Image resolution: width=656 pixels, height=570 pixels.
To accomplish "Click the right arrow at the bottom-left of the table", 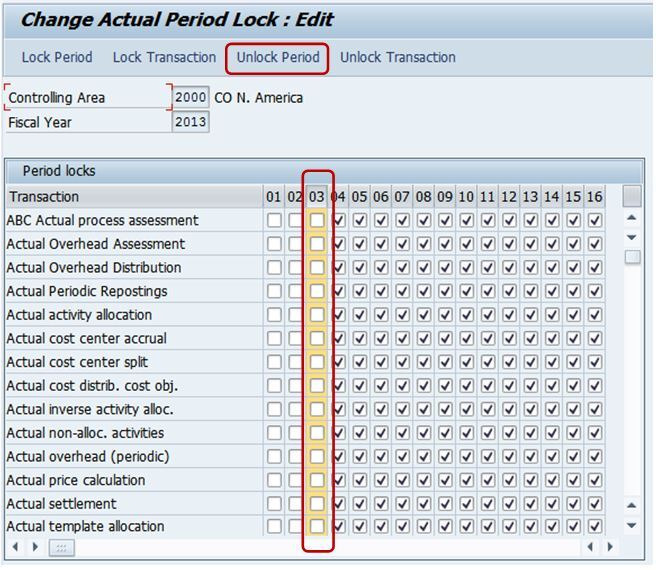I will (x=35, y=547).
